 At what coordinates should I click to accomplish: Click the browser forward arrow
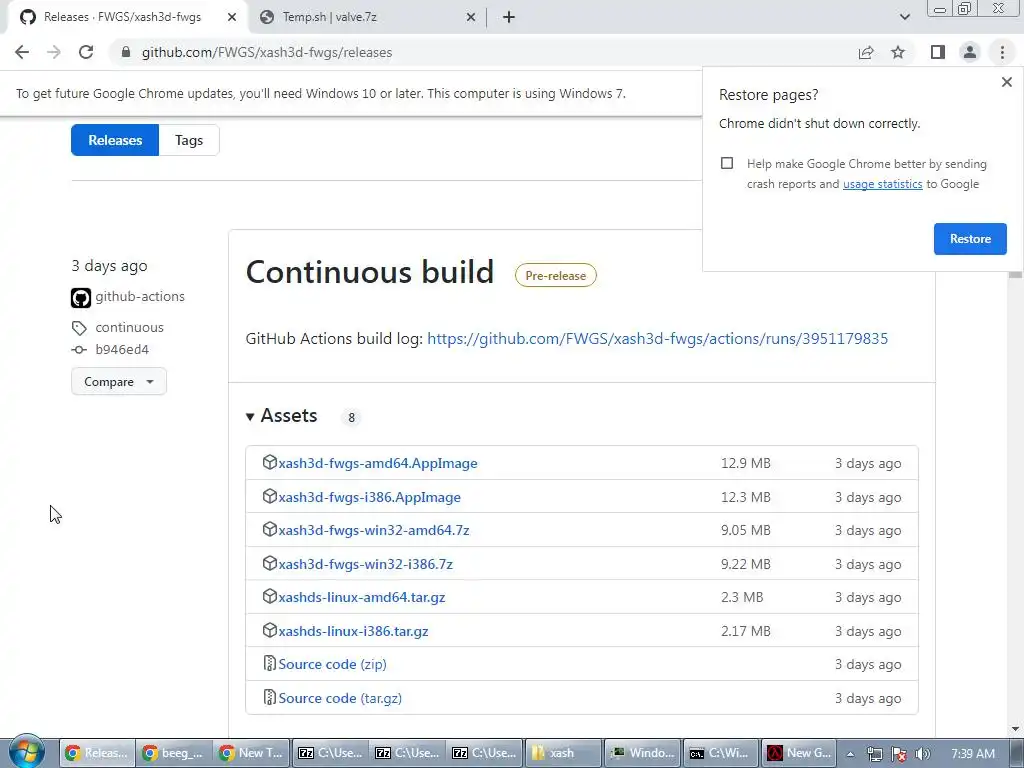(x=54, y=52)
